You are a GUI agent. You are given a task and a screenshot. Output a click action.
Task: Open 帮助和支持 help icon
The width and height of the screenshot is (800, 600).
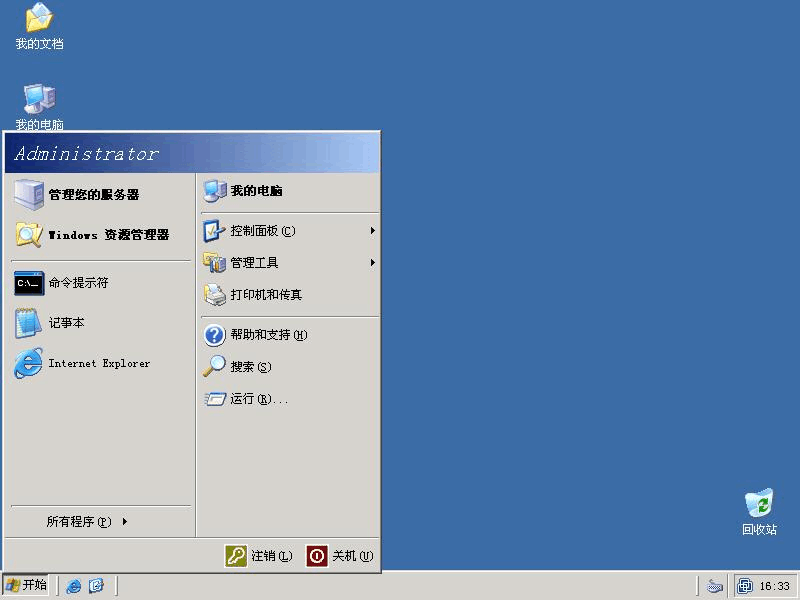[x=215, y=335]
